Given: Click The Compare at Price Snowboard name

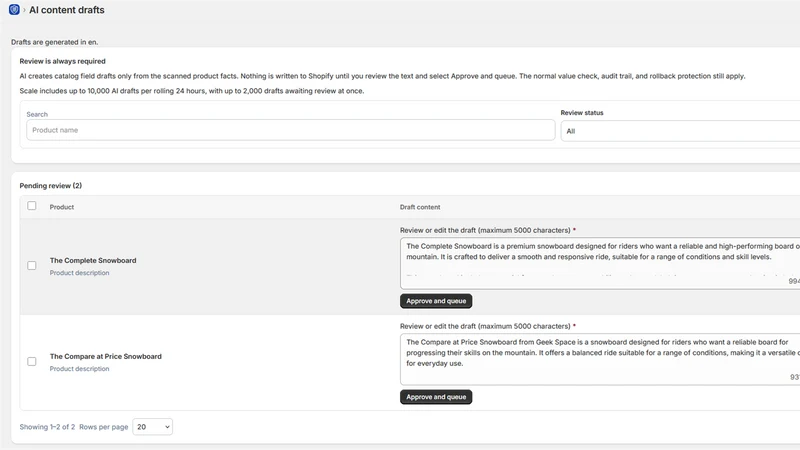Looking at the screenshot, I should tap(106, 356).
